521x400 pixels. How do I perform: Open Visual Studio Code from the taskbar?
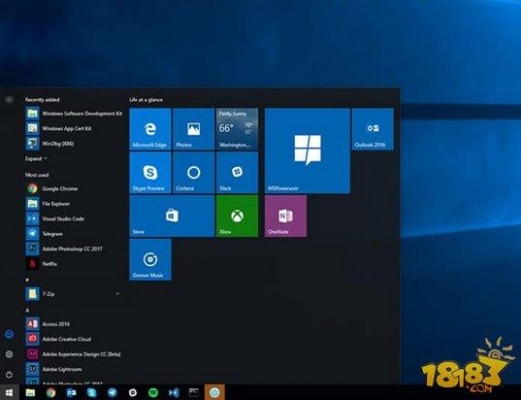[174, 392]
